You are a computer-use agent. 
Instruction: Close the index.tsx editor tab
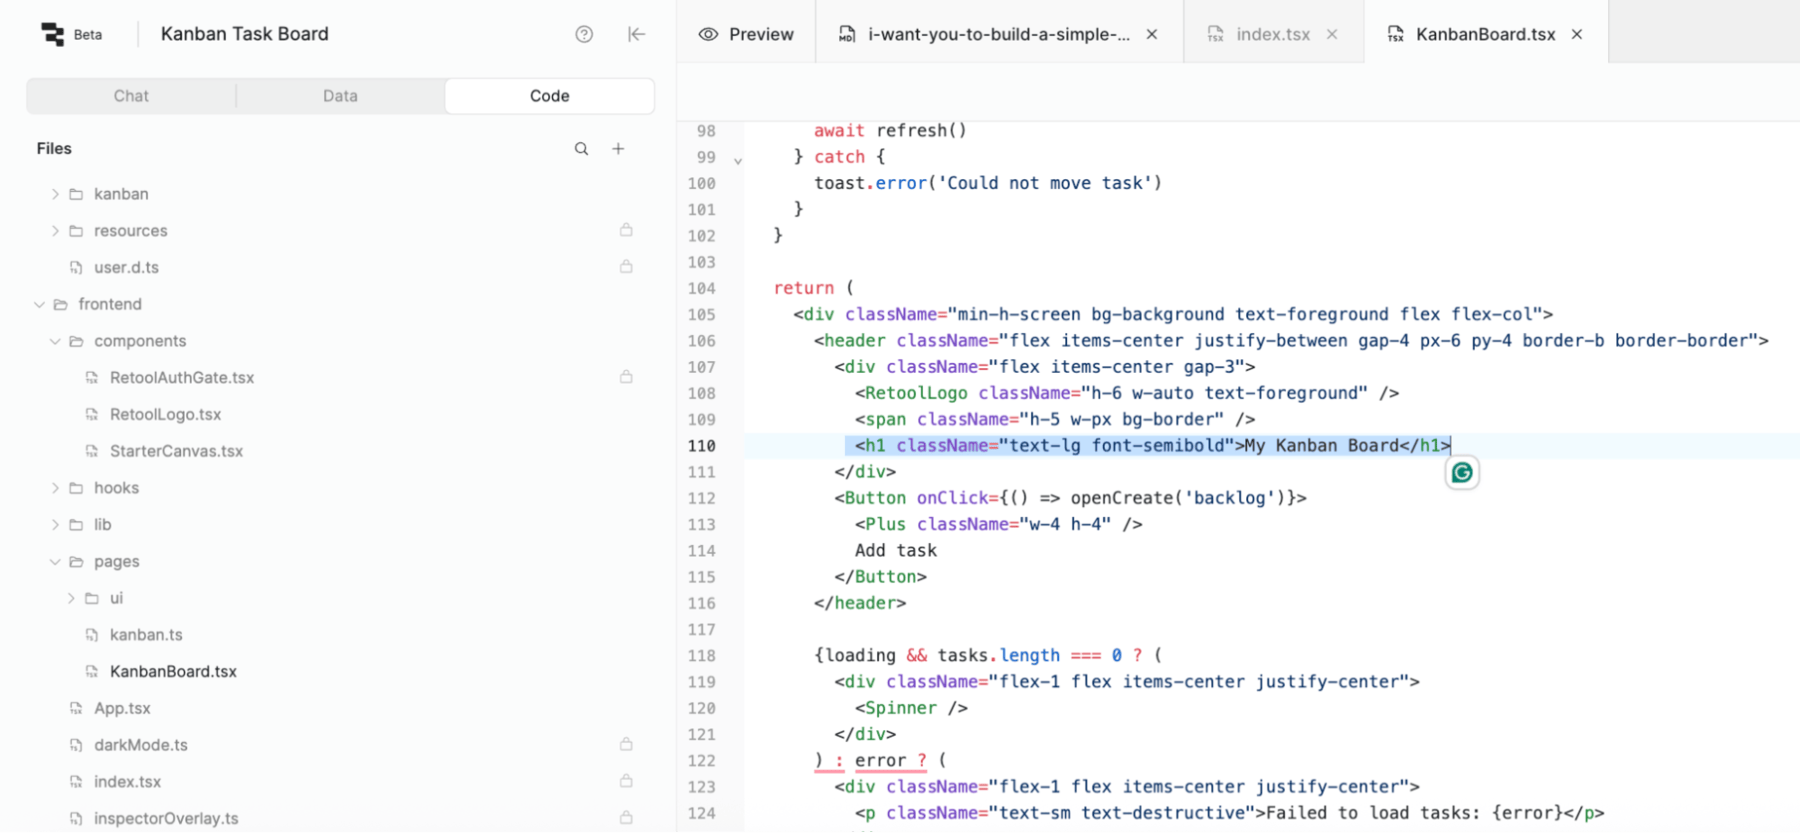point(1332,34)
